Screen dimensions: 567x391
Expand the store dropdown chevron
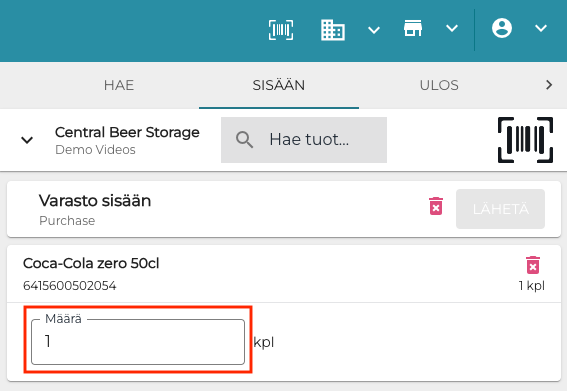[452, 28]
